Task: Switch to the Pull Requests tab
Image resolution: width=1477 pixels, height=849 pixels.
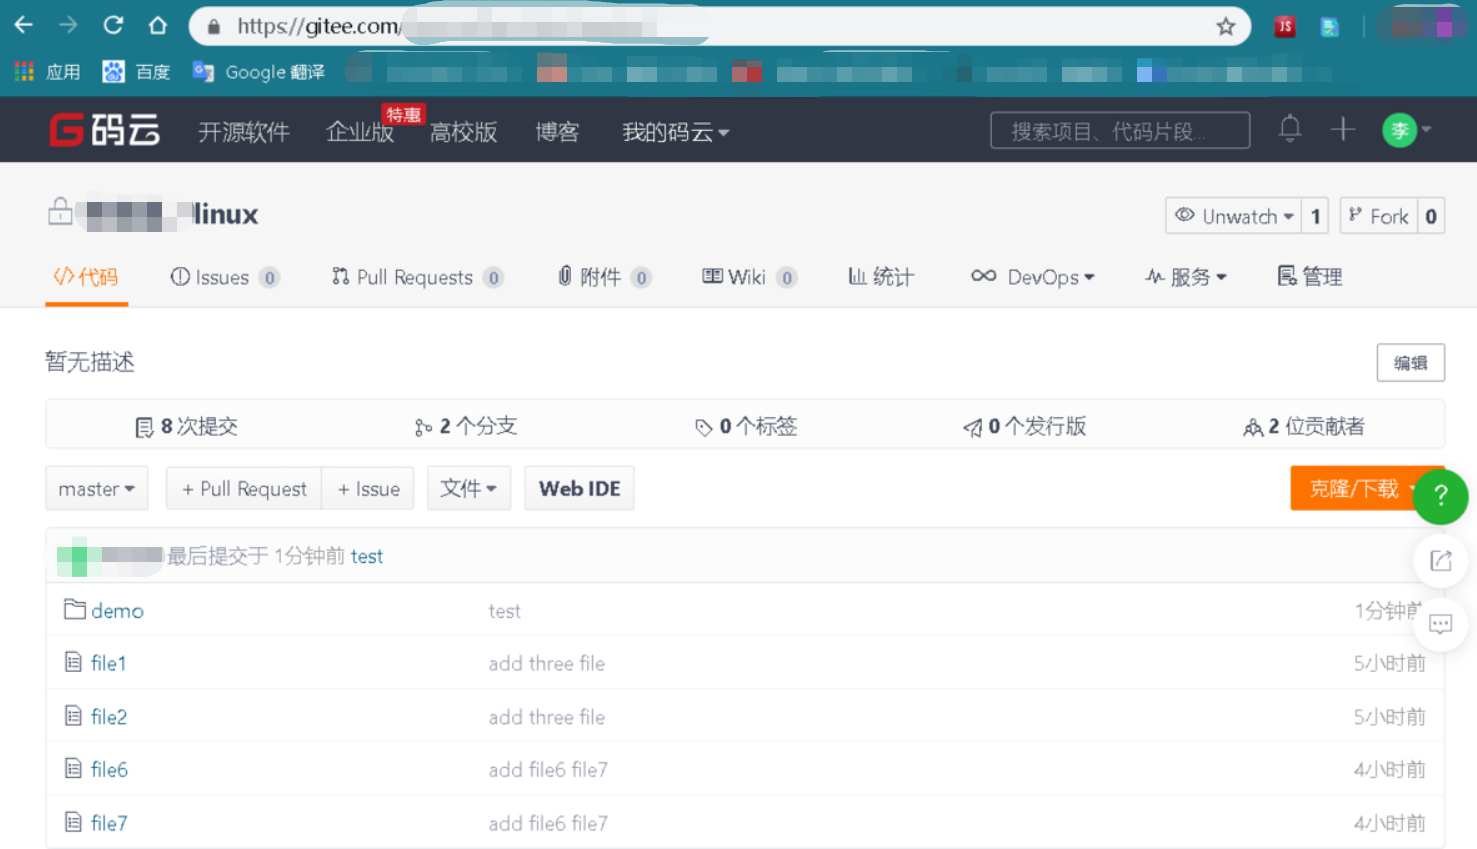Action: [417, 277]
